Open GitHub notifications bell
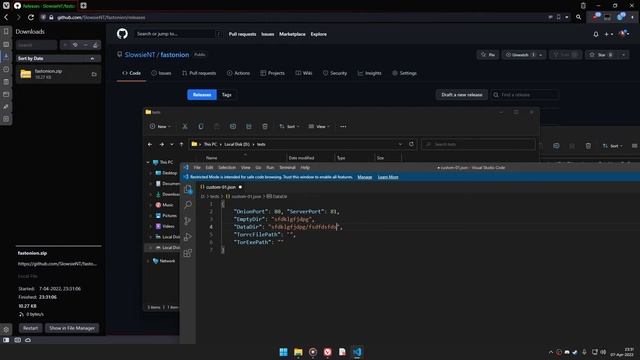The image size is (640, 360). (x=596, y=34)
